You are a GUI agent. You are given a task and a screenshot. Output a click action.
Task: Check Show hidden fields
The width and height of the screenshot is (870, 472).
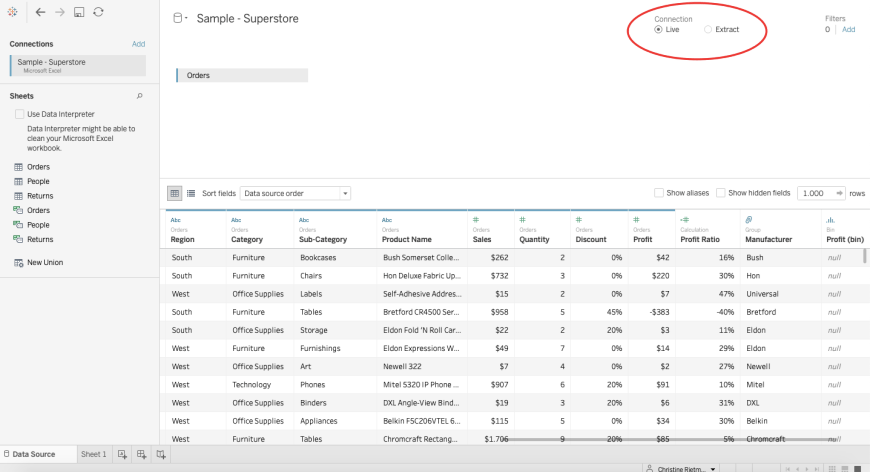coord(721,193)
